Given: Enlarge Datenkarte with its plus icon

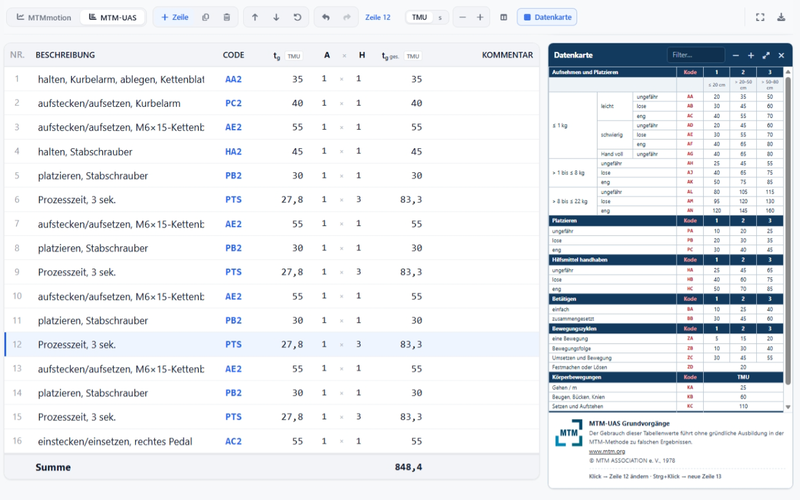Looking at the screenshot, I should (x=751, y=55).
